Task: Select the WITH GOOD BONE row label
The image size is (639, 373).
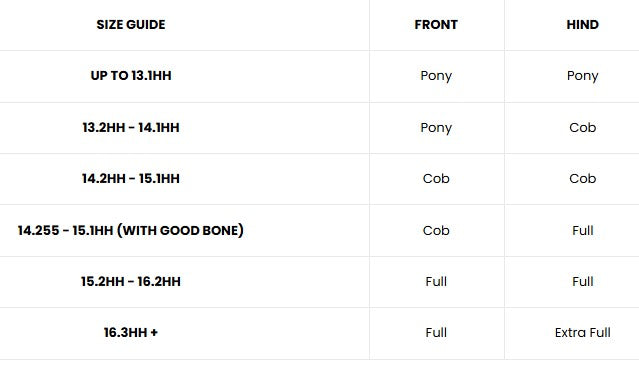Action: coord(131,230)
